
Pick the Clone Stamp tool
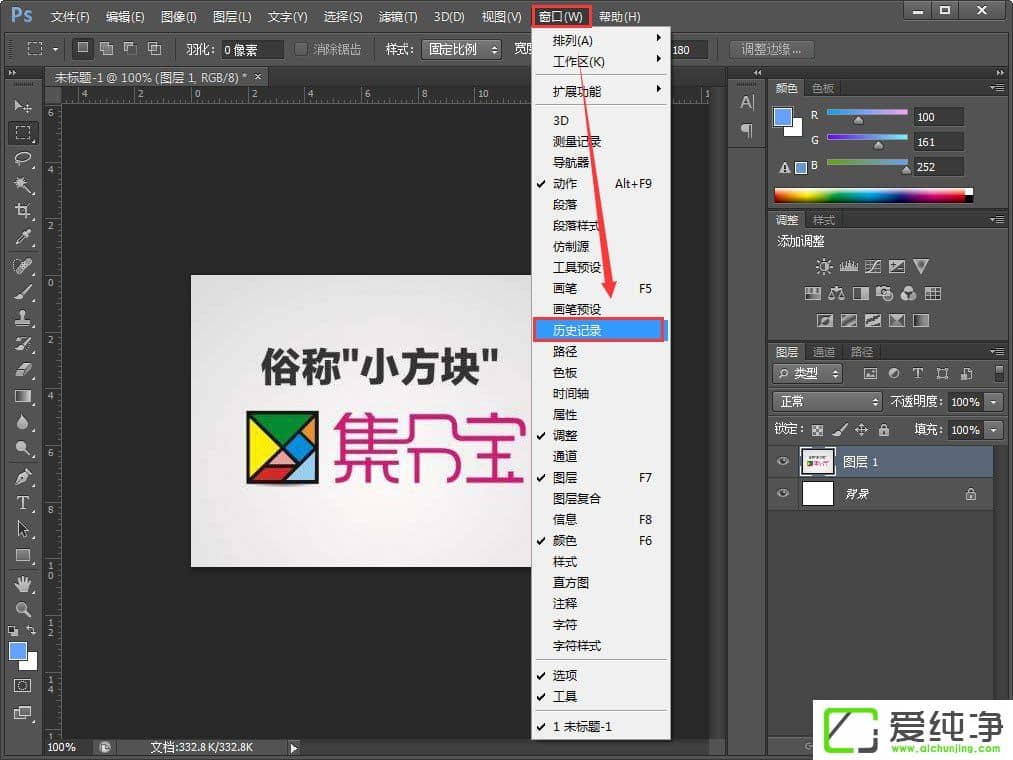click(x=23, y=318)
